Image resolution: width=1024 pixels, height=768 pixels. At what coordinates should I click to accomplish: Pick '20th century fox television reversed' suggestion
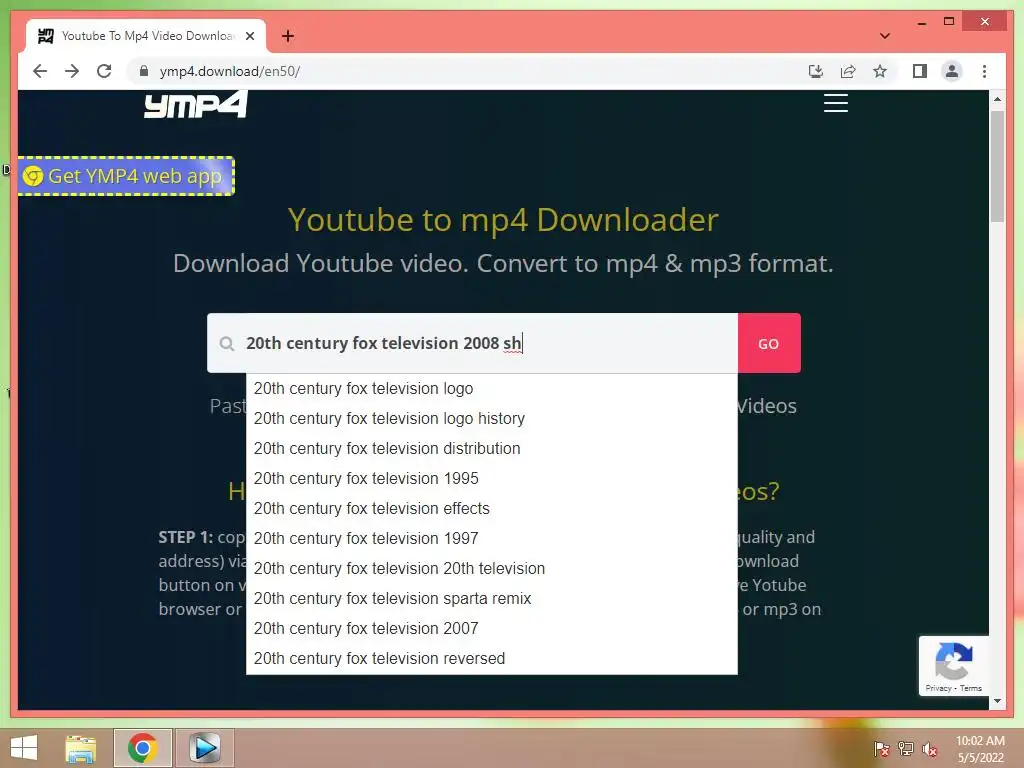(x=491, y=659)
